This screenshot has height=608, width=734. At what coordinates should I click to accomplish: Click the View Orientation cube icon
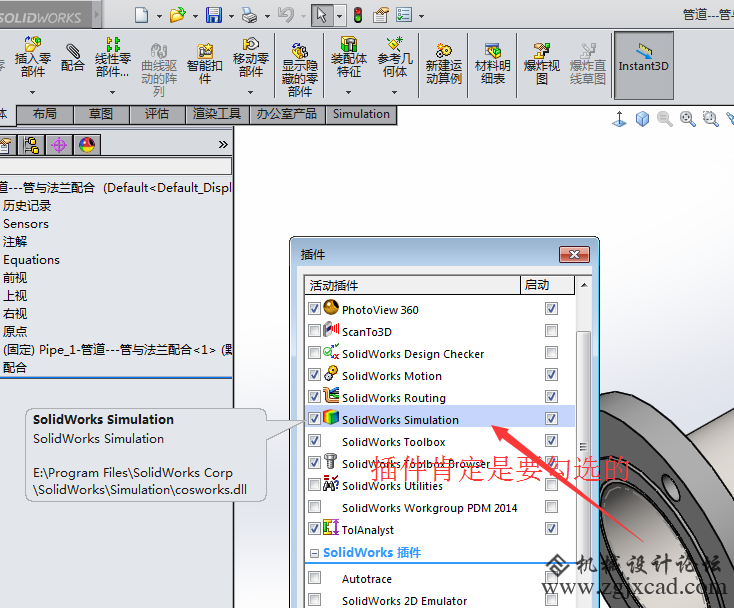click(642, 119)
